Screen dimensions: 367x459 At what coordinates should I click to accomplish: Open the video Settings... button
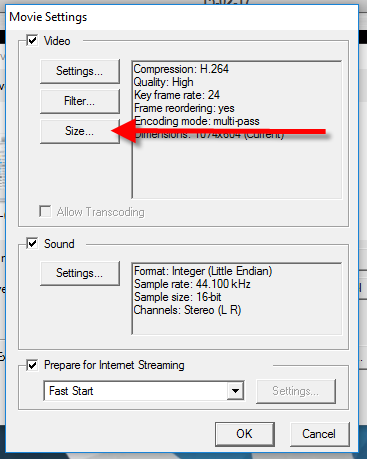point(80,71)
